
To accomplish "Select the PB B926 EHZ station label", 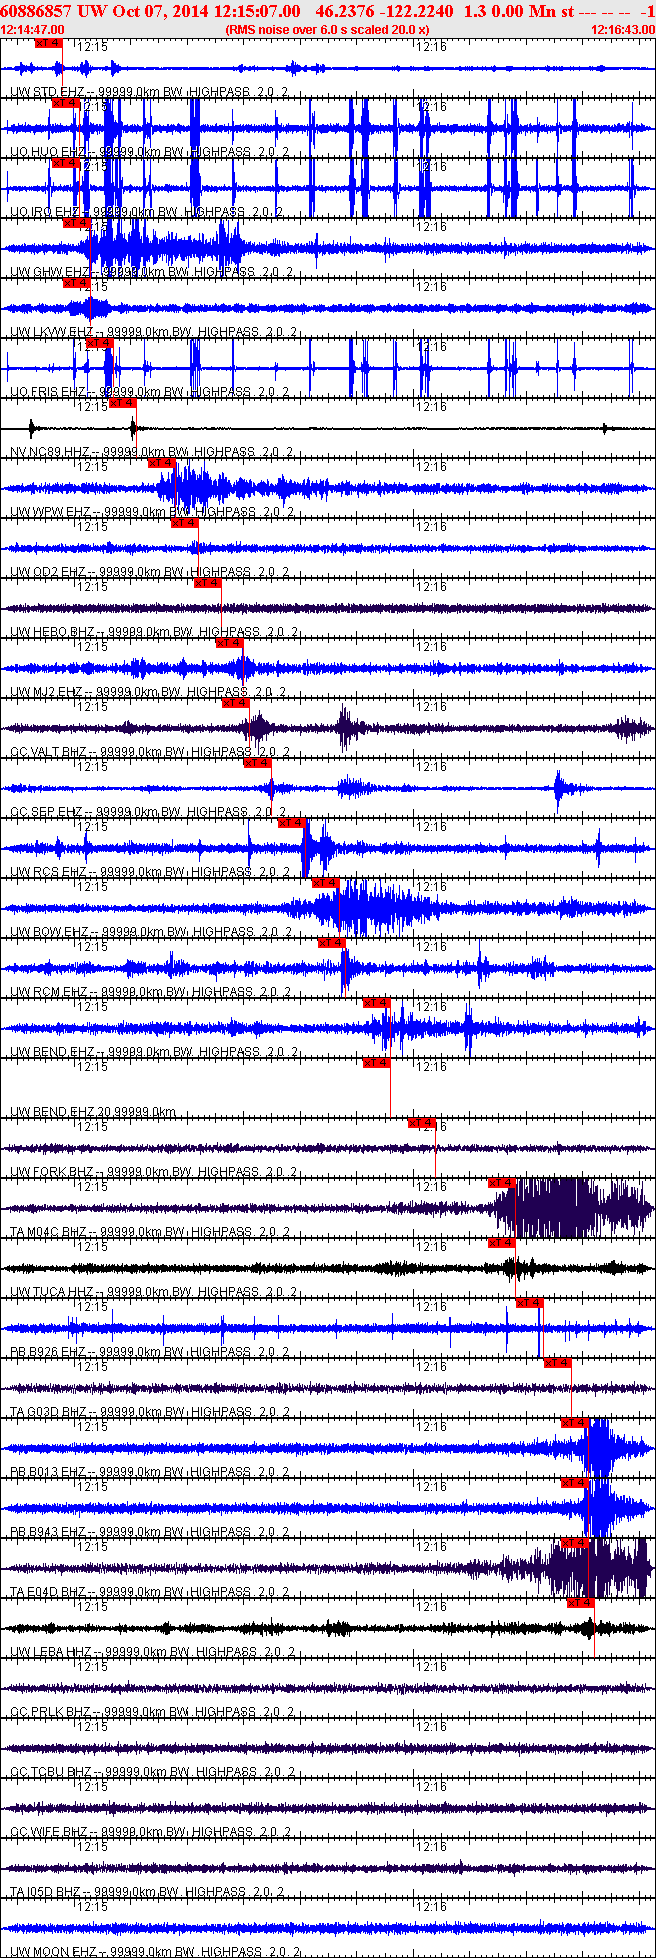I will (x=150, y=1352).
